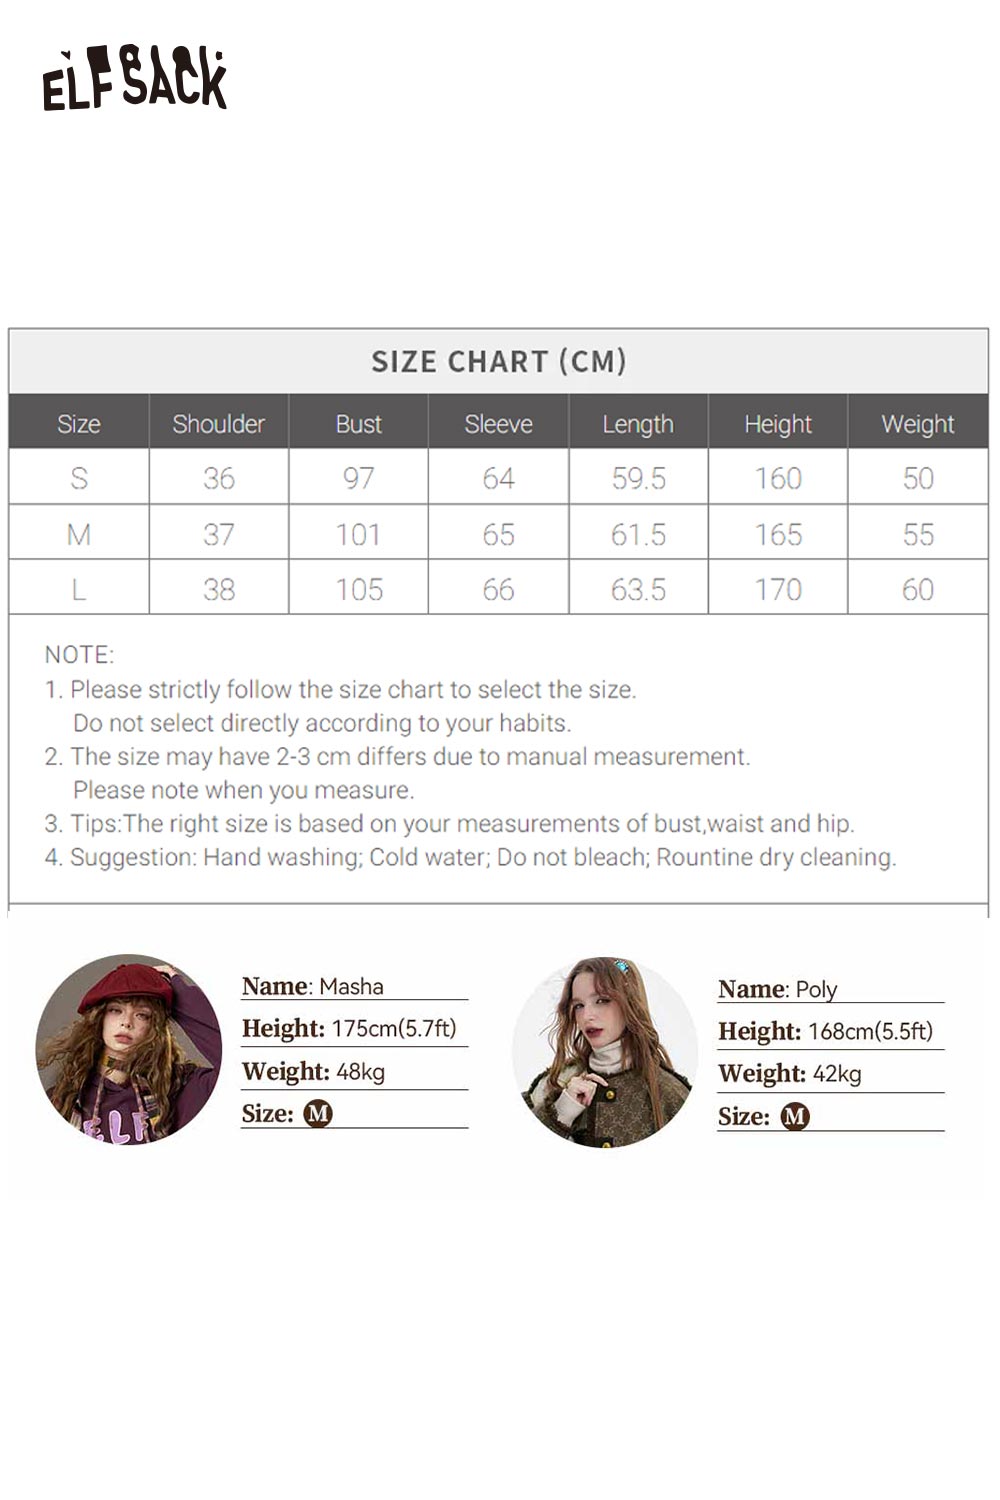Screen dimensions: 1000x1500
Task: Click the hand washing suggestion line
Action: point(470,857)
